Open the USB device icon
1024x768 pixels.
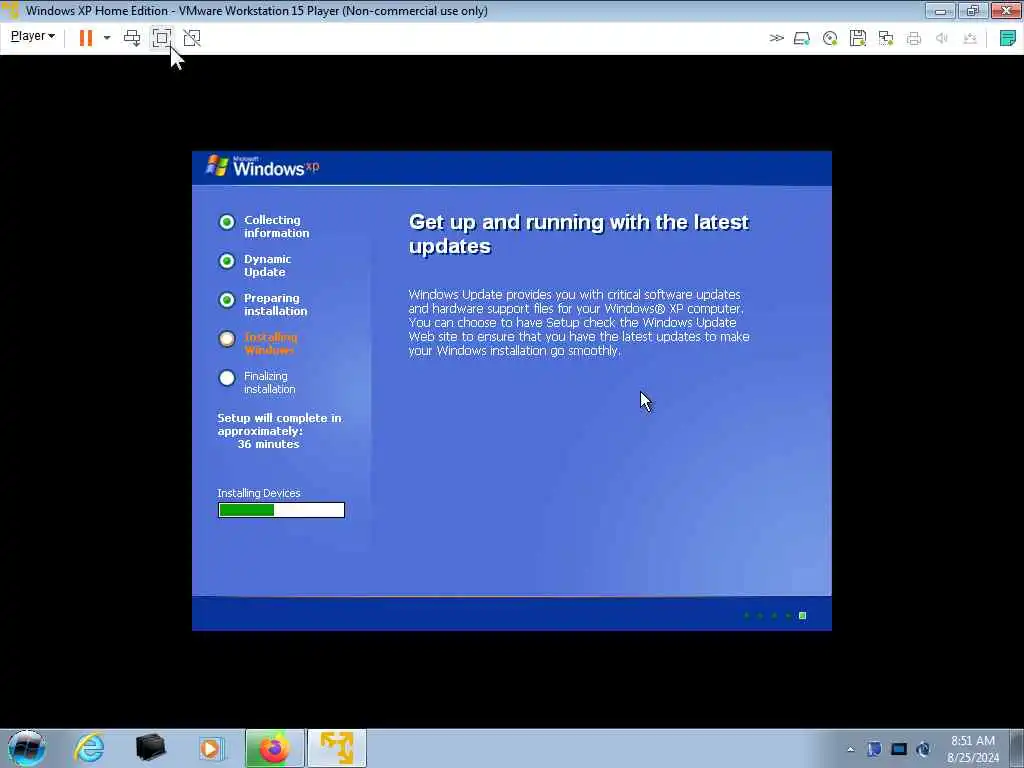pyautogui.click(x=970, y=39)
